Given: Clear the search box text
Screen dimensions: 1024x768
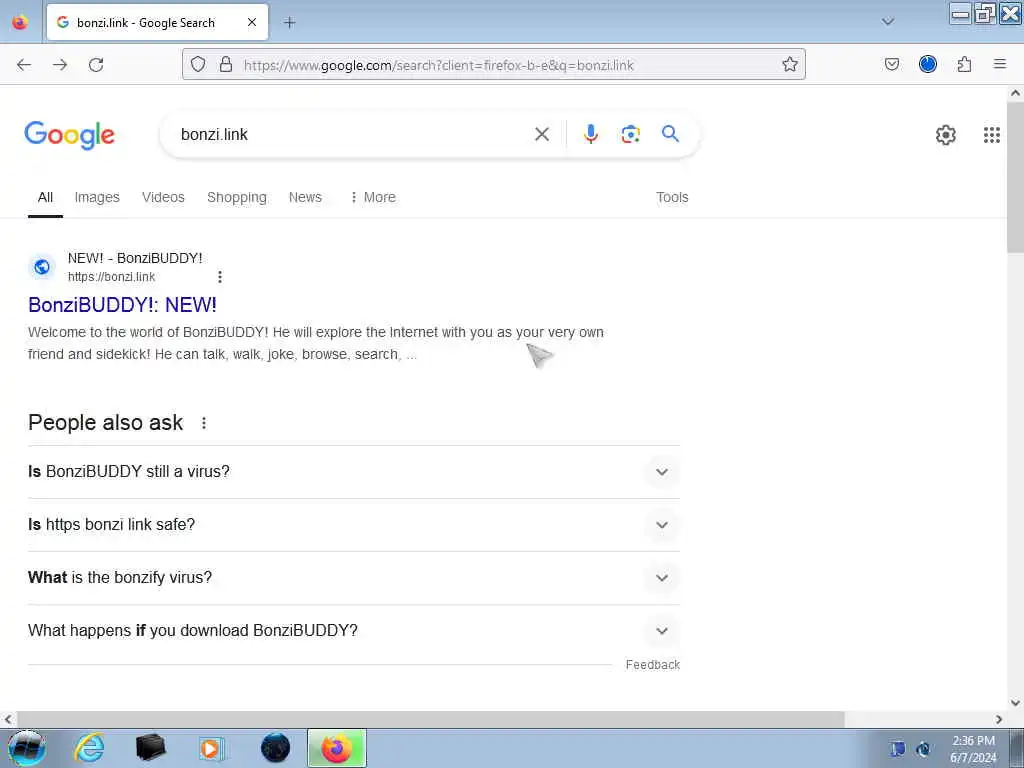Looking at the screenshot, I should click(541, 135).
